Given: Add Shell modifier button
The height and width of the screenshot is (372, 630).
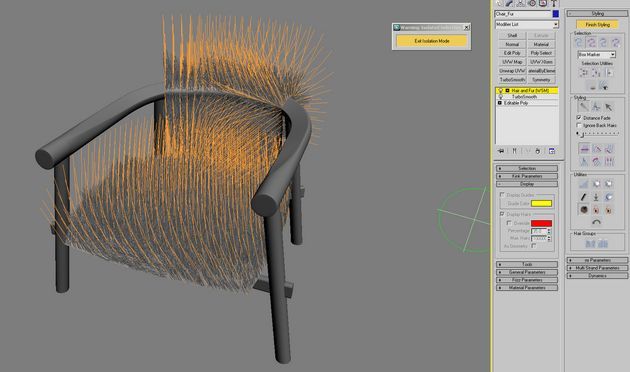Looking at the screenshot, I should [x=512, y=35].
